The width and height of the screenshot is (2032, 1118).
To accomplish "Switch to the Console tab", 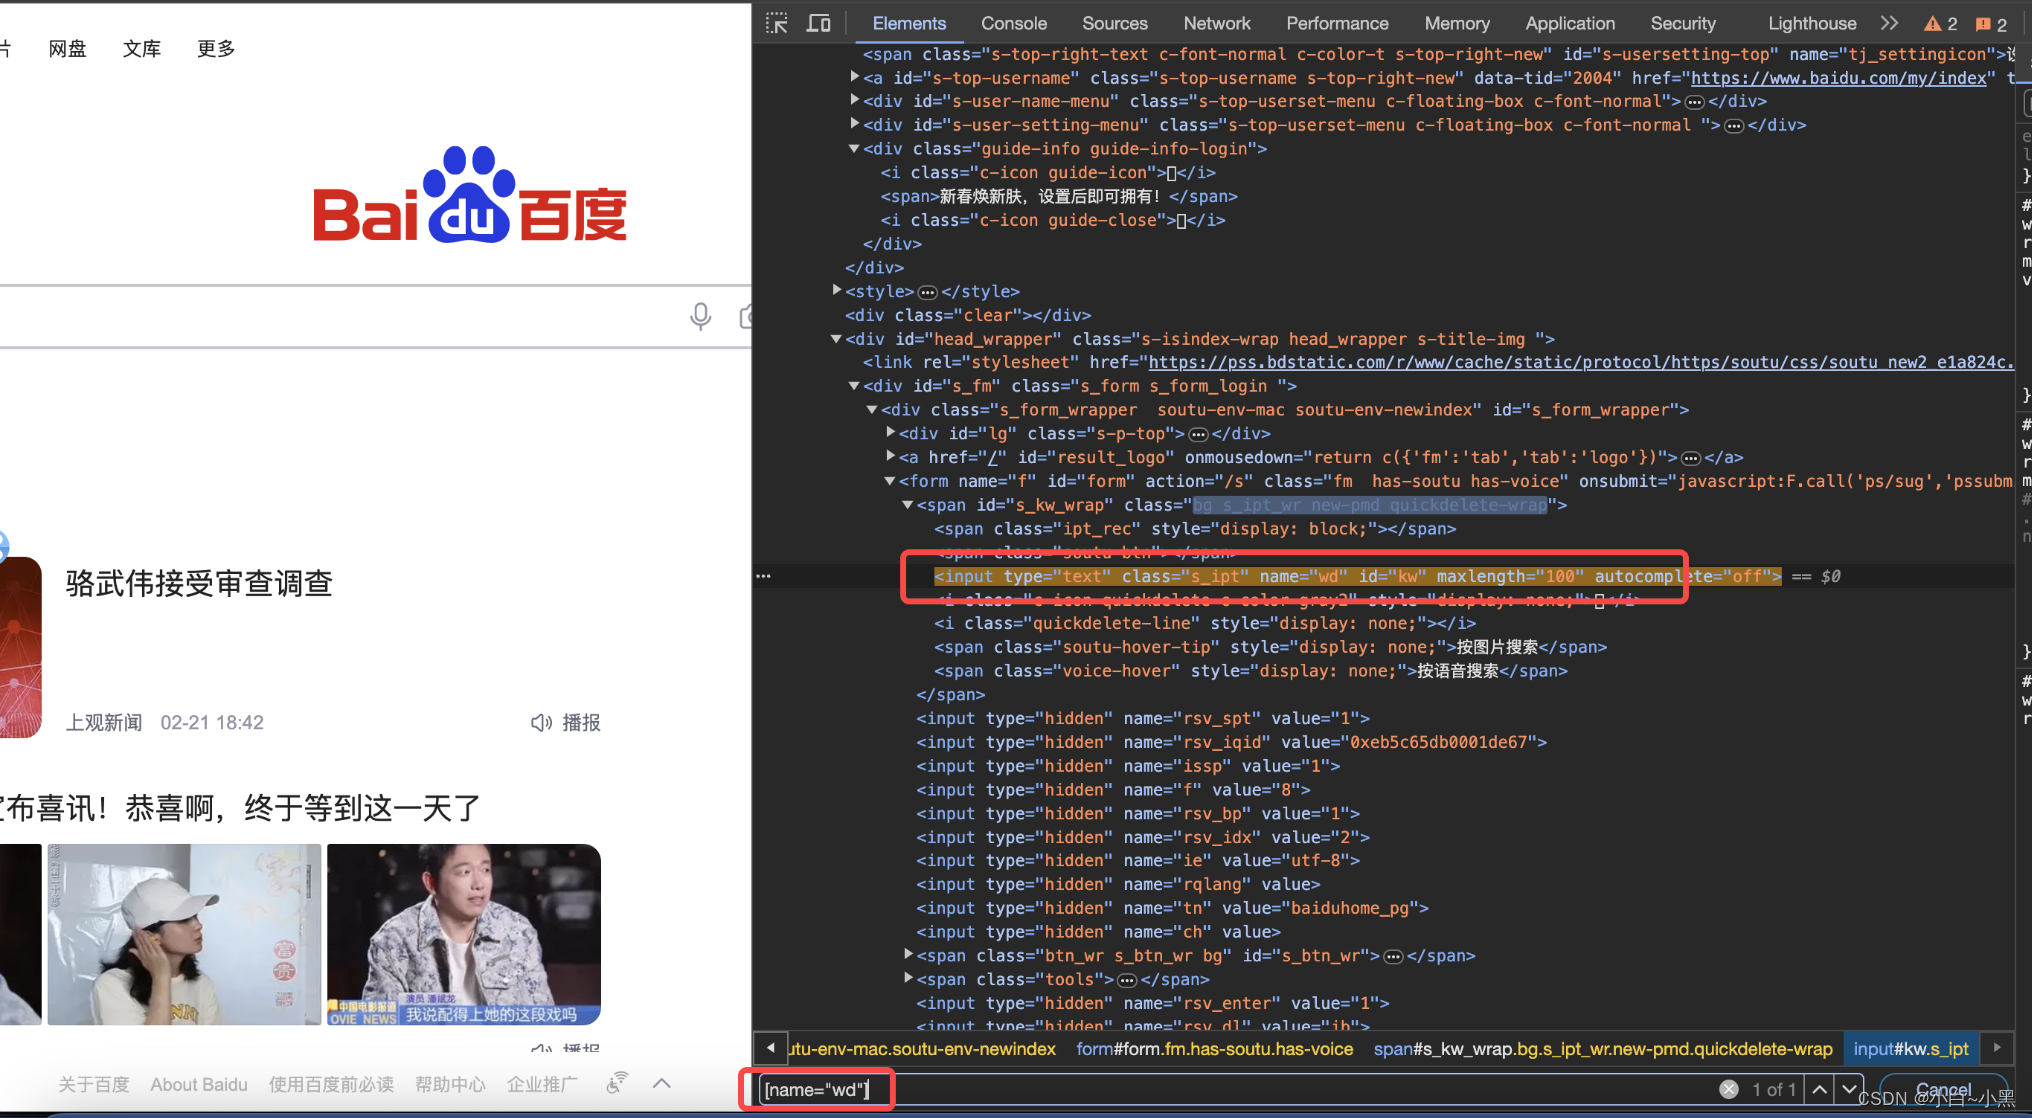I will tap(1013, 23).
